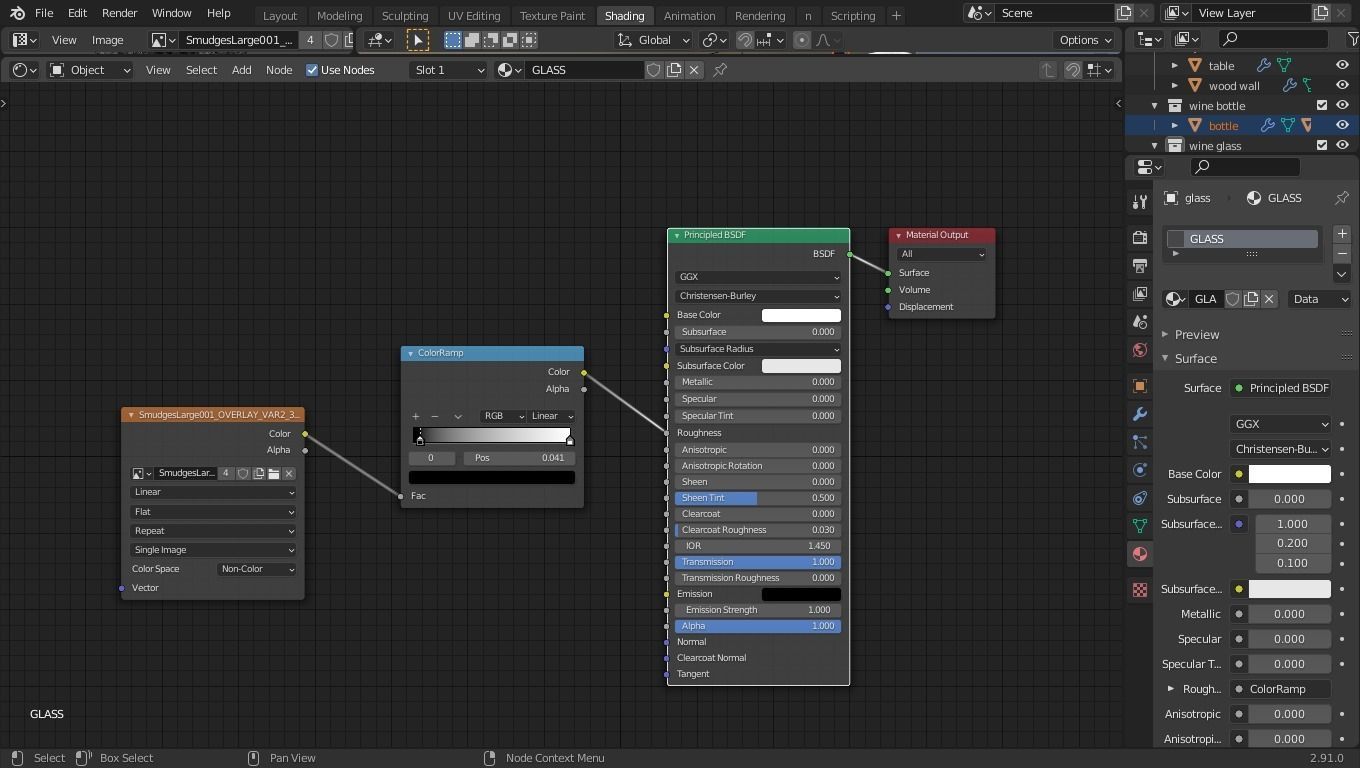This screenshot has height=768, width=1360.
Task: Toggle visibility of the wood wall object
Action: pyautogui.click(x=1342, y=85)
